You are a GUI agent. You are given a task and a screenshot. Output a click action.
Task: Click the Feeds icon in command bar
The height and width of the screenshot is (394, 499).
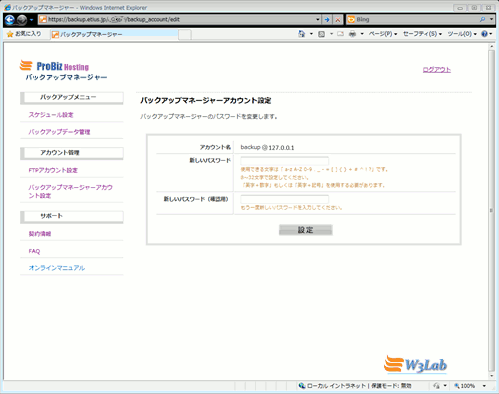coord(321,34)
